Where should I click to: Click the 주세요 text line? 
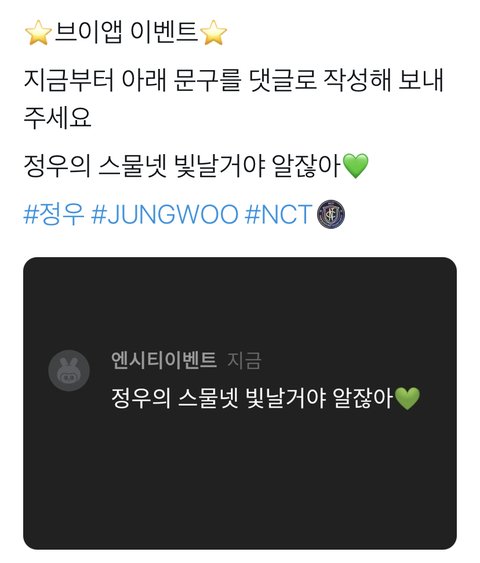point(57,118)
